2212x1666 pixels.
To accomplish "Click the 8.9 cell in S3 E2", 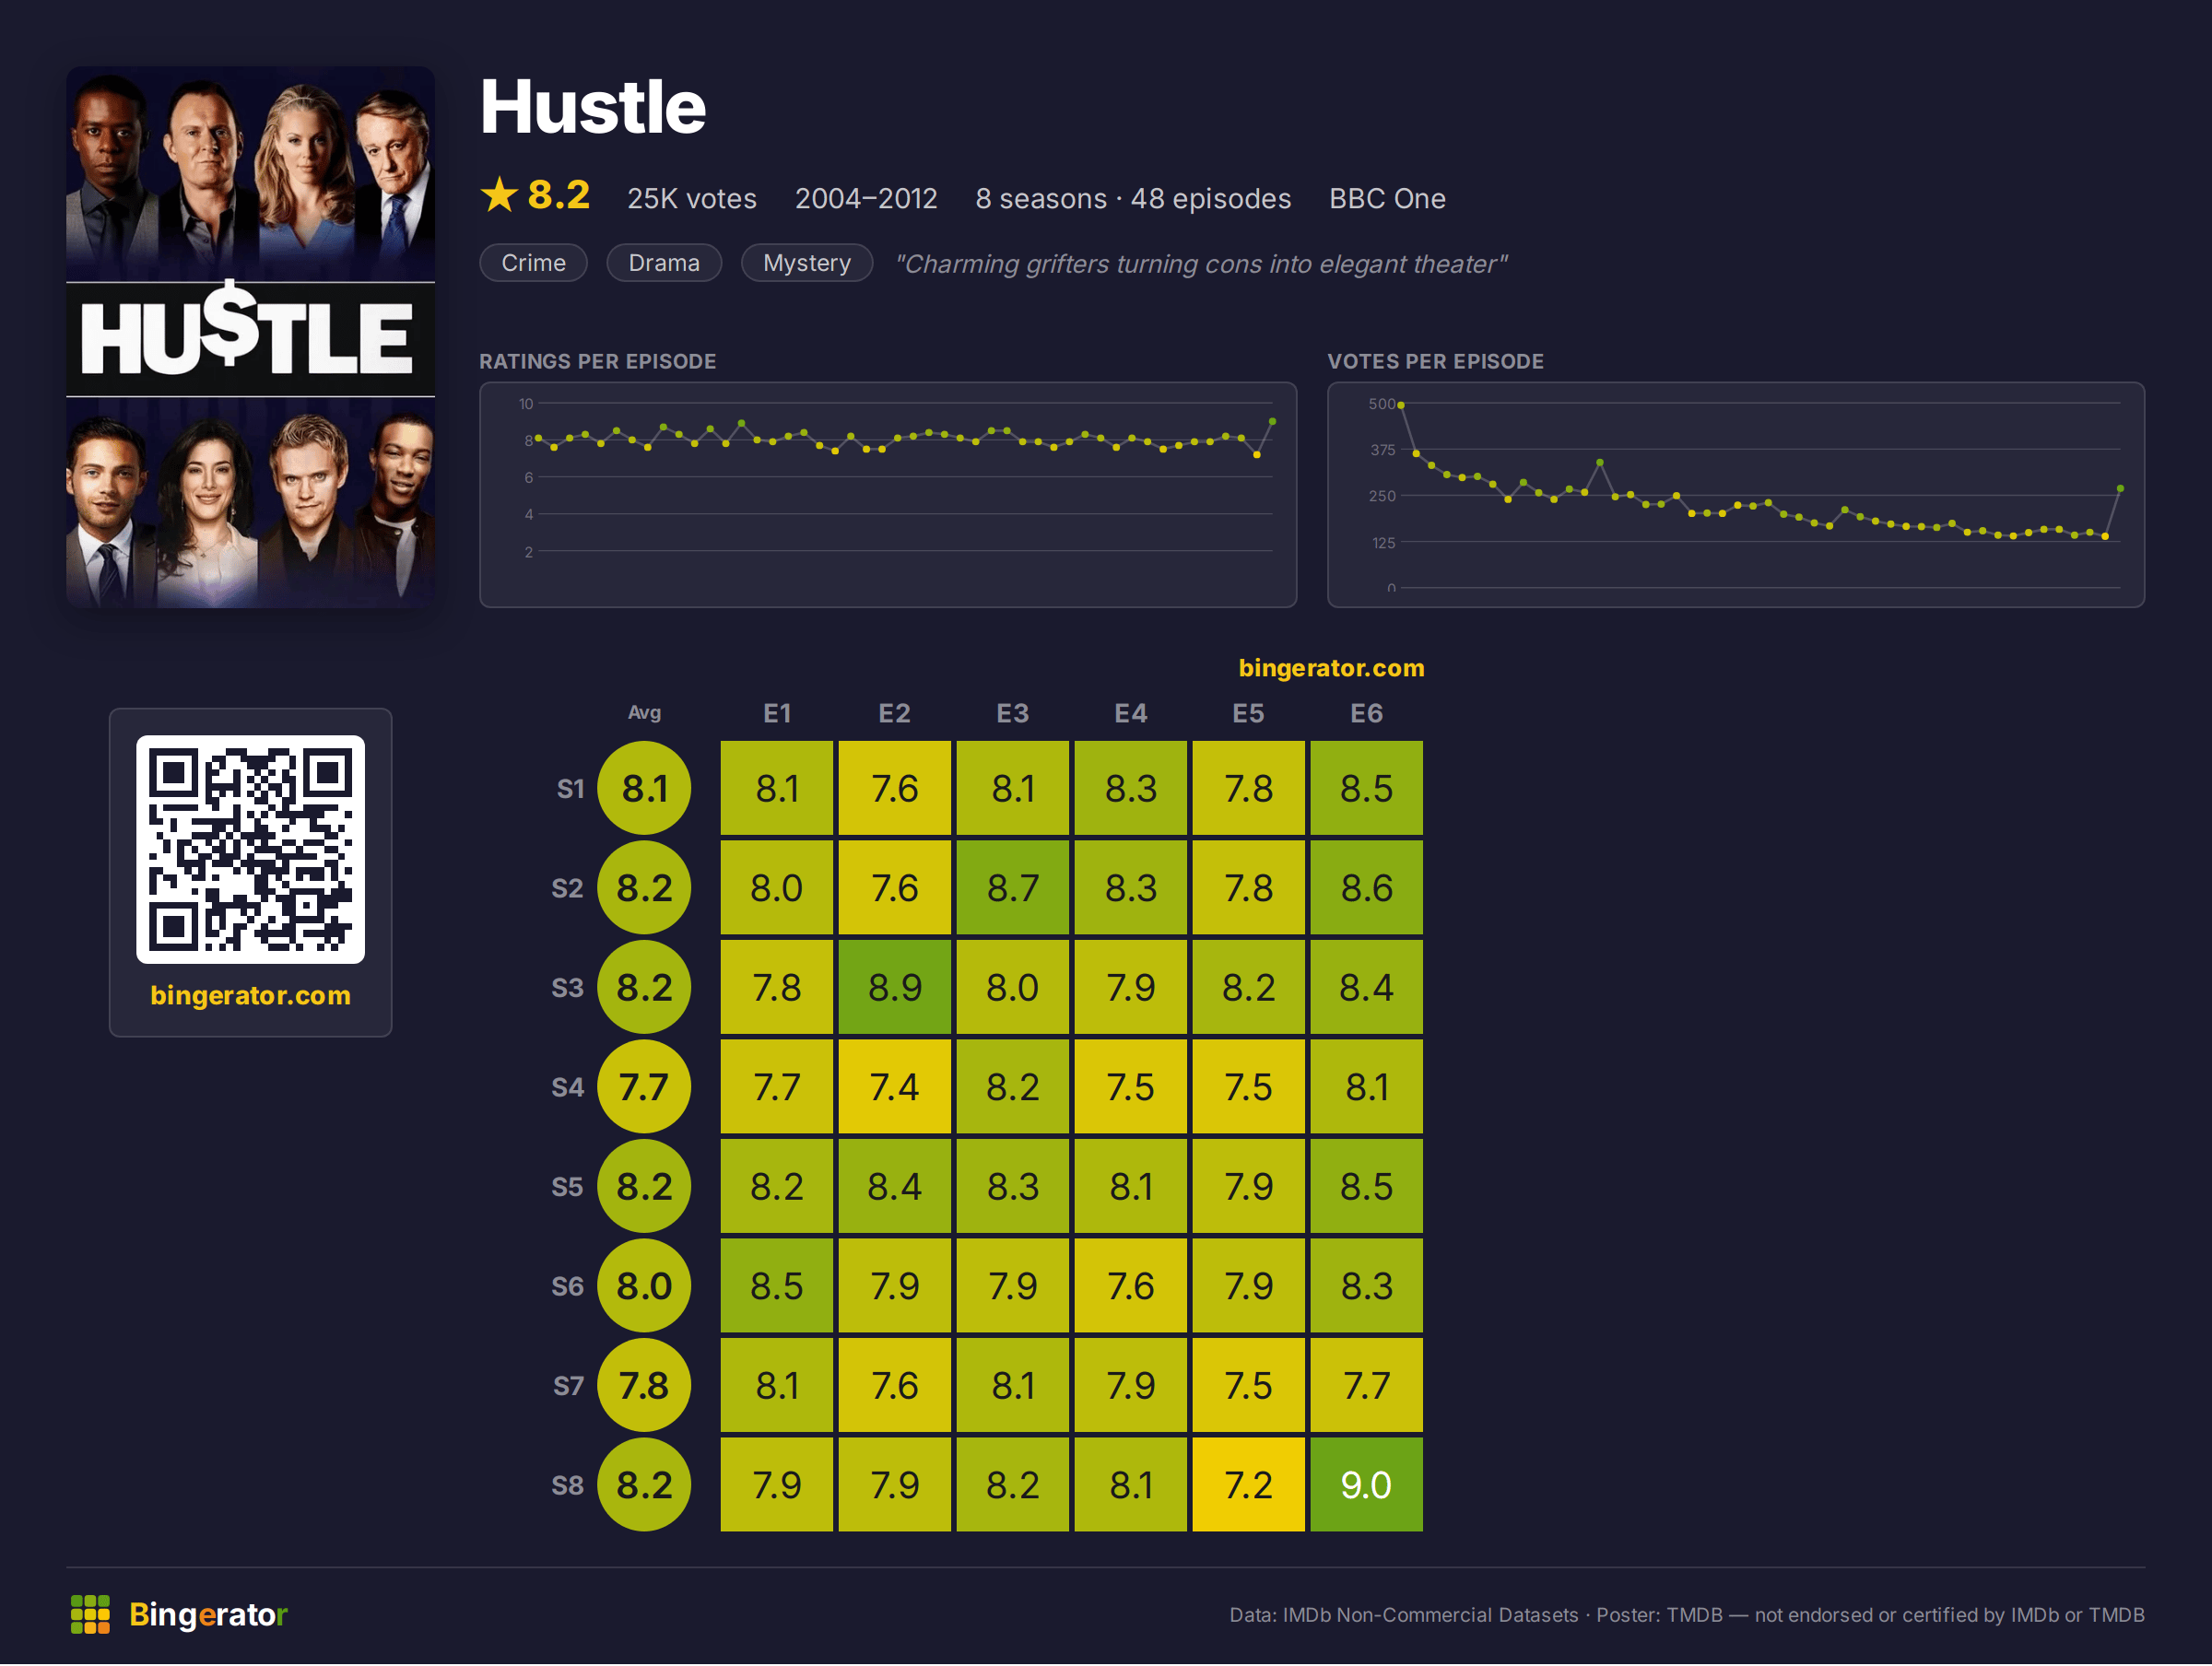I will [894, 987].
